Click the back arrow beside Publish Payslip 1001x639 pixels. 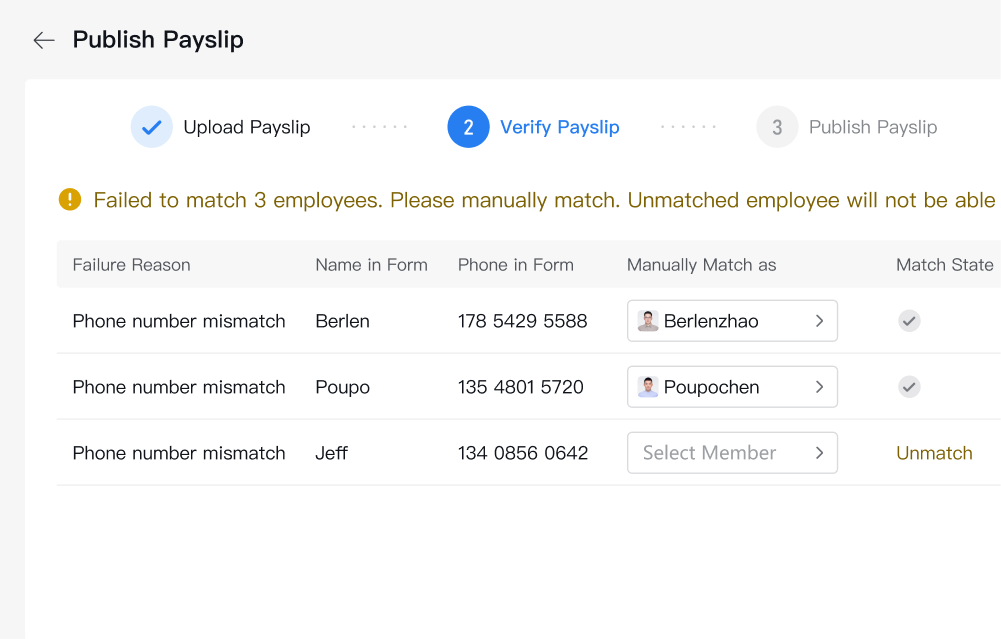(44, 40)
